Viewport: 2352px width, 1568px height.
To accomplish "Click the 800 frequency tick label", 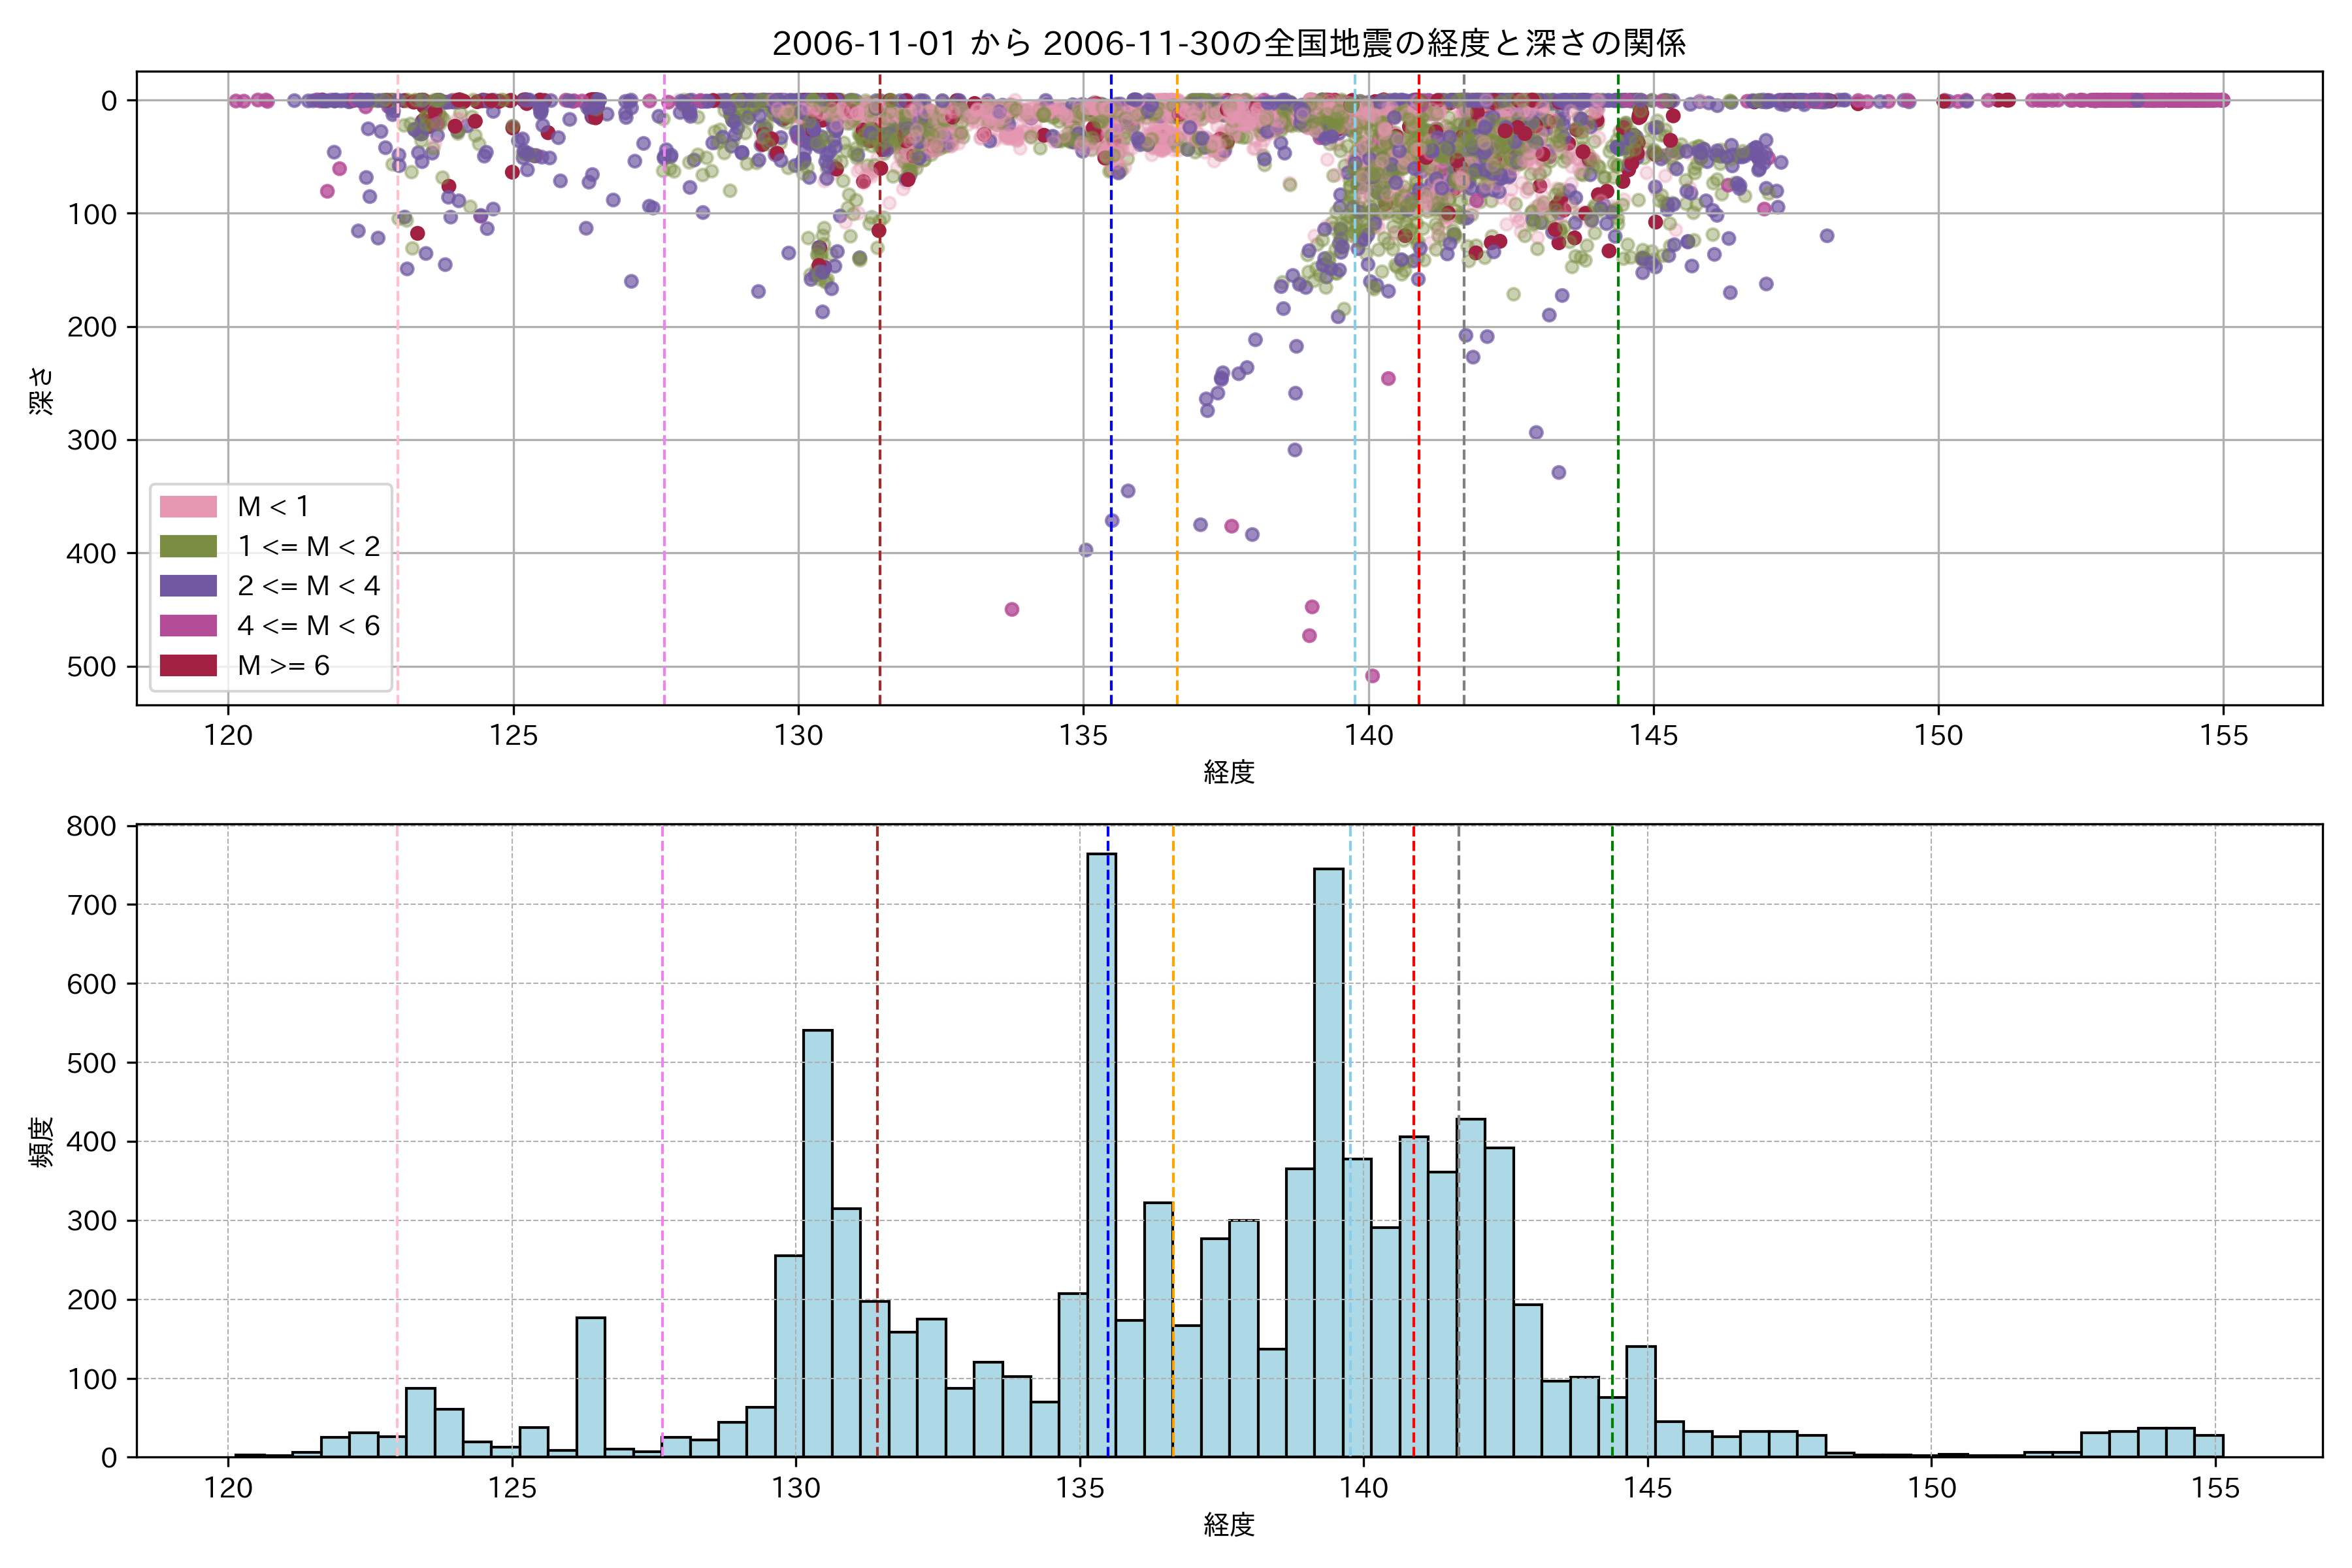I will (x=92, y=826).
